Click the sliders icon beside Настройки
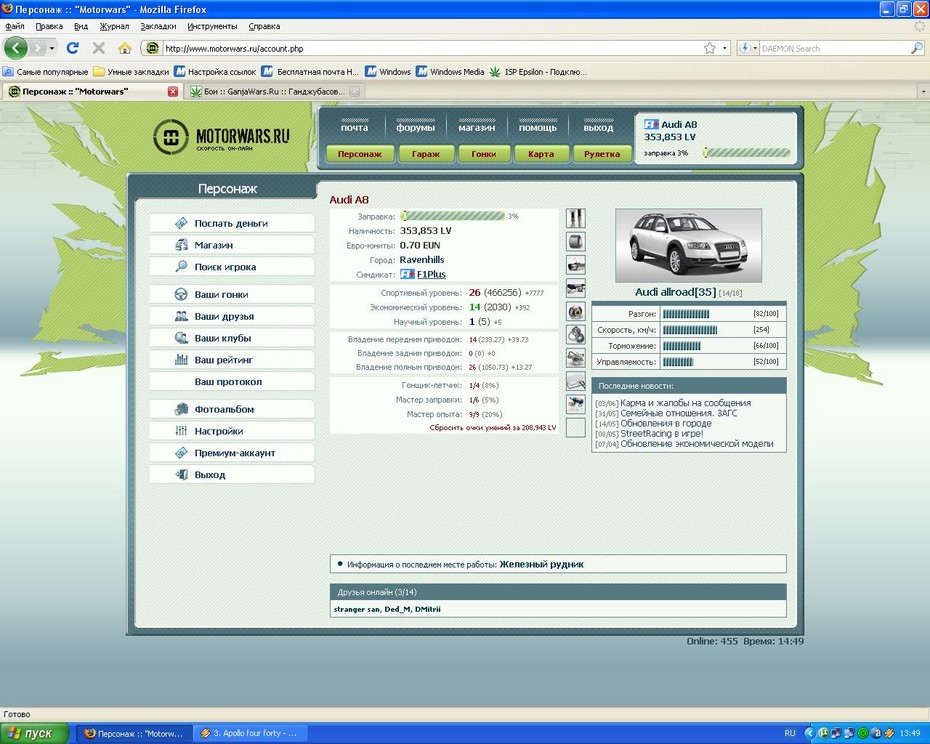 point(181,431)
